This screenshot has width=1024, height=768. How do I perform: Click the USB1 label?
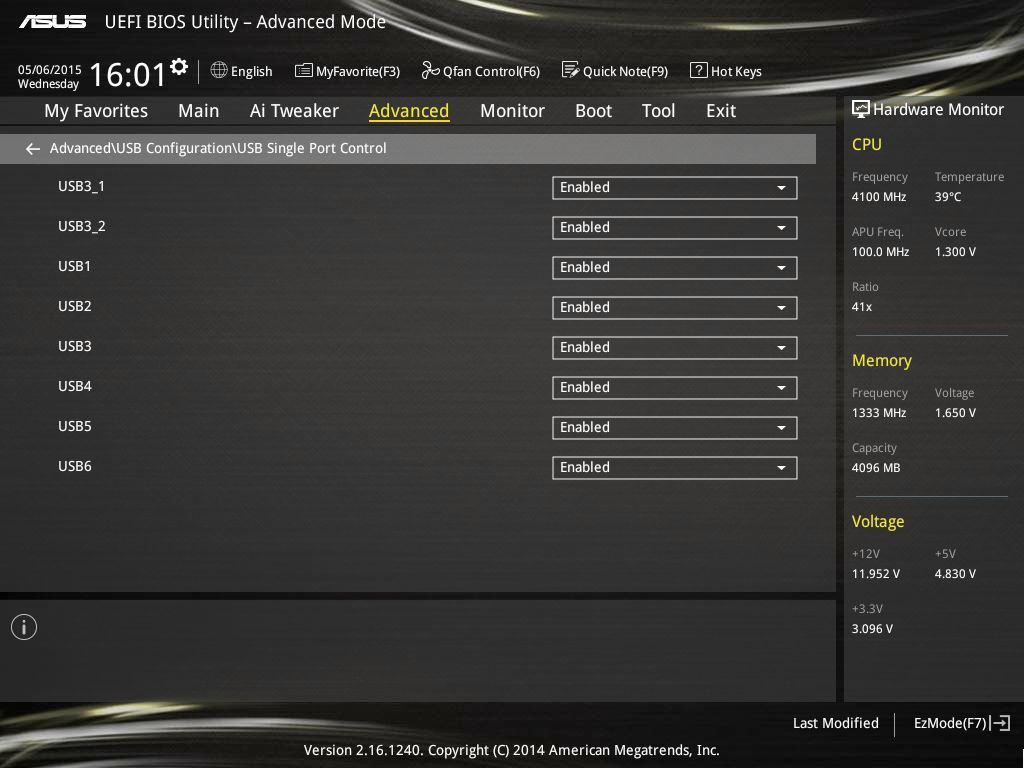click(x=74, y=266)
